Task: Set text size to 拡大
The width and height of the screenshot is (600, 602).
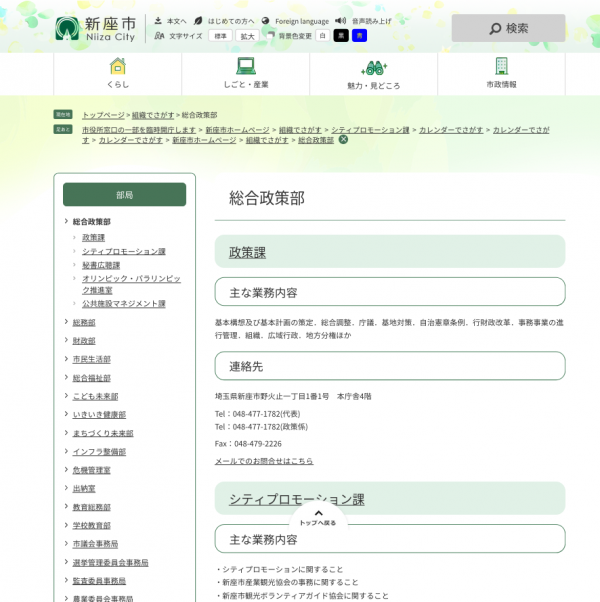Action: 247,36
